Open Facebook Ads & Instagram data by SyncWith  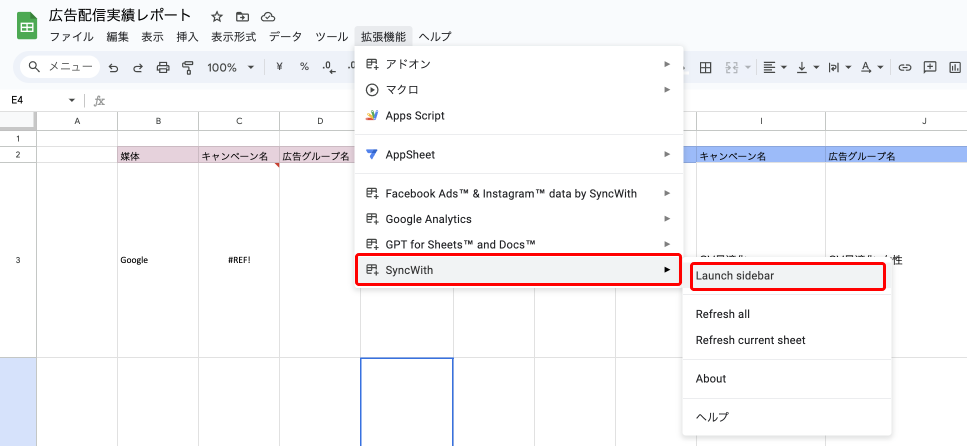pyautogui.click(x=519, y=193)
